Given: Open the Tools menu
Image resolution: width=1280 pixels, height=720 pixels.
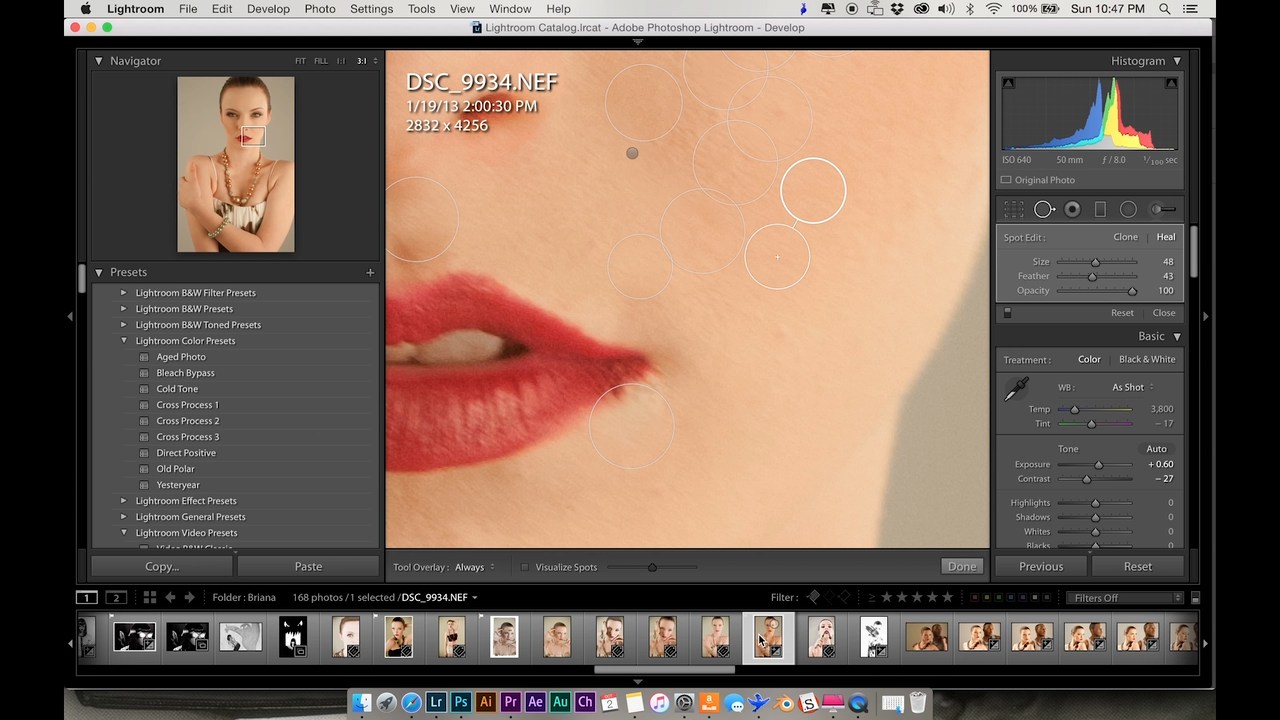Looking at the screenshot, I should tap(421, 9).
